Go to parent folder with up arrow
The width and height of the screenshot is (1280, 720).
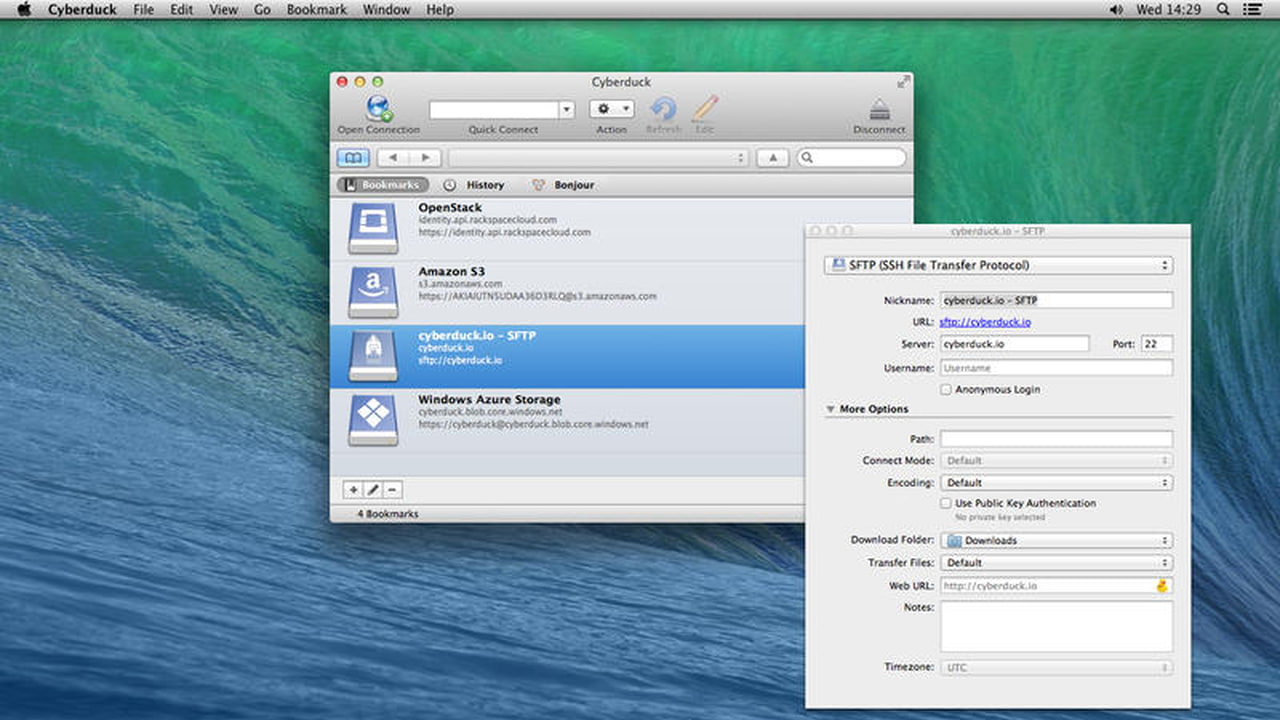coord(772,158)
